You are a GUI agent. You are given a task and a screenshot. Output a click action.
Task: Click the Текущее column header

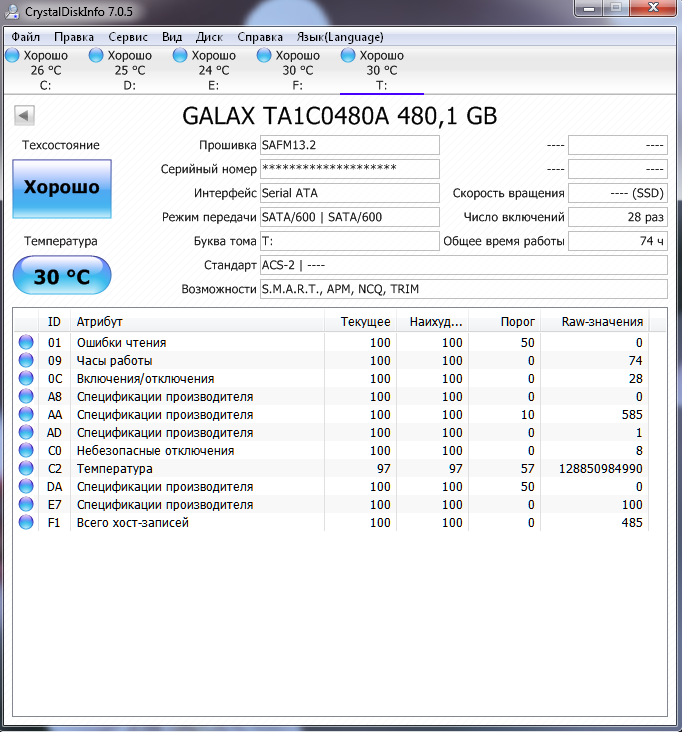(360, 322)
